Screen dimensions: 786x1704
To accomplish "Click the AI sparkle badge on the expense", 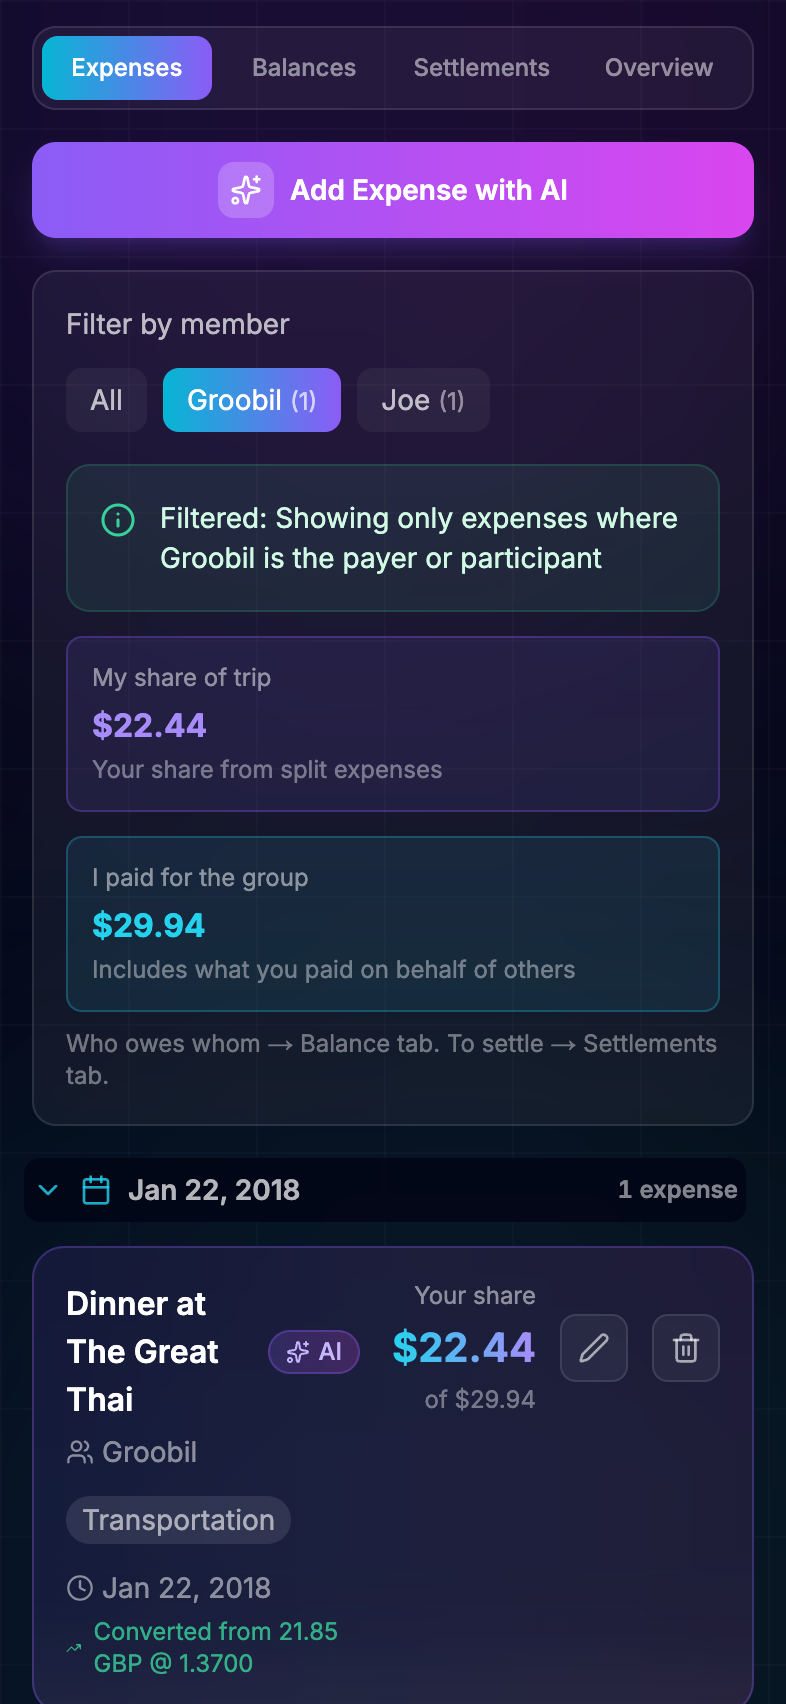I will 314,1352.
